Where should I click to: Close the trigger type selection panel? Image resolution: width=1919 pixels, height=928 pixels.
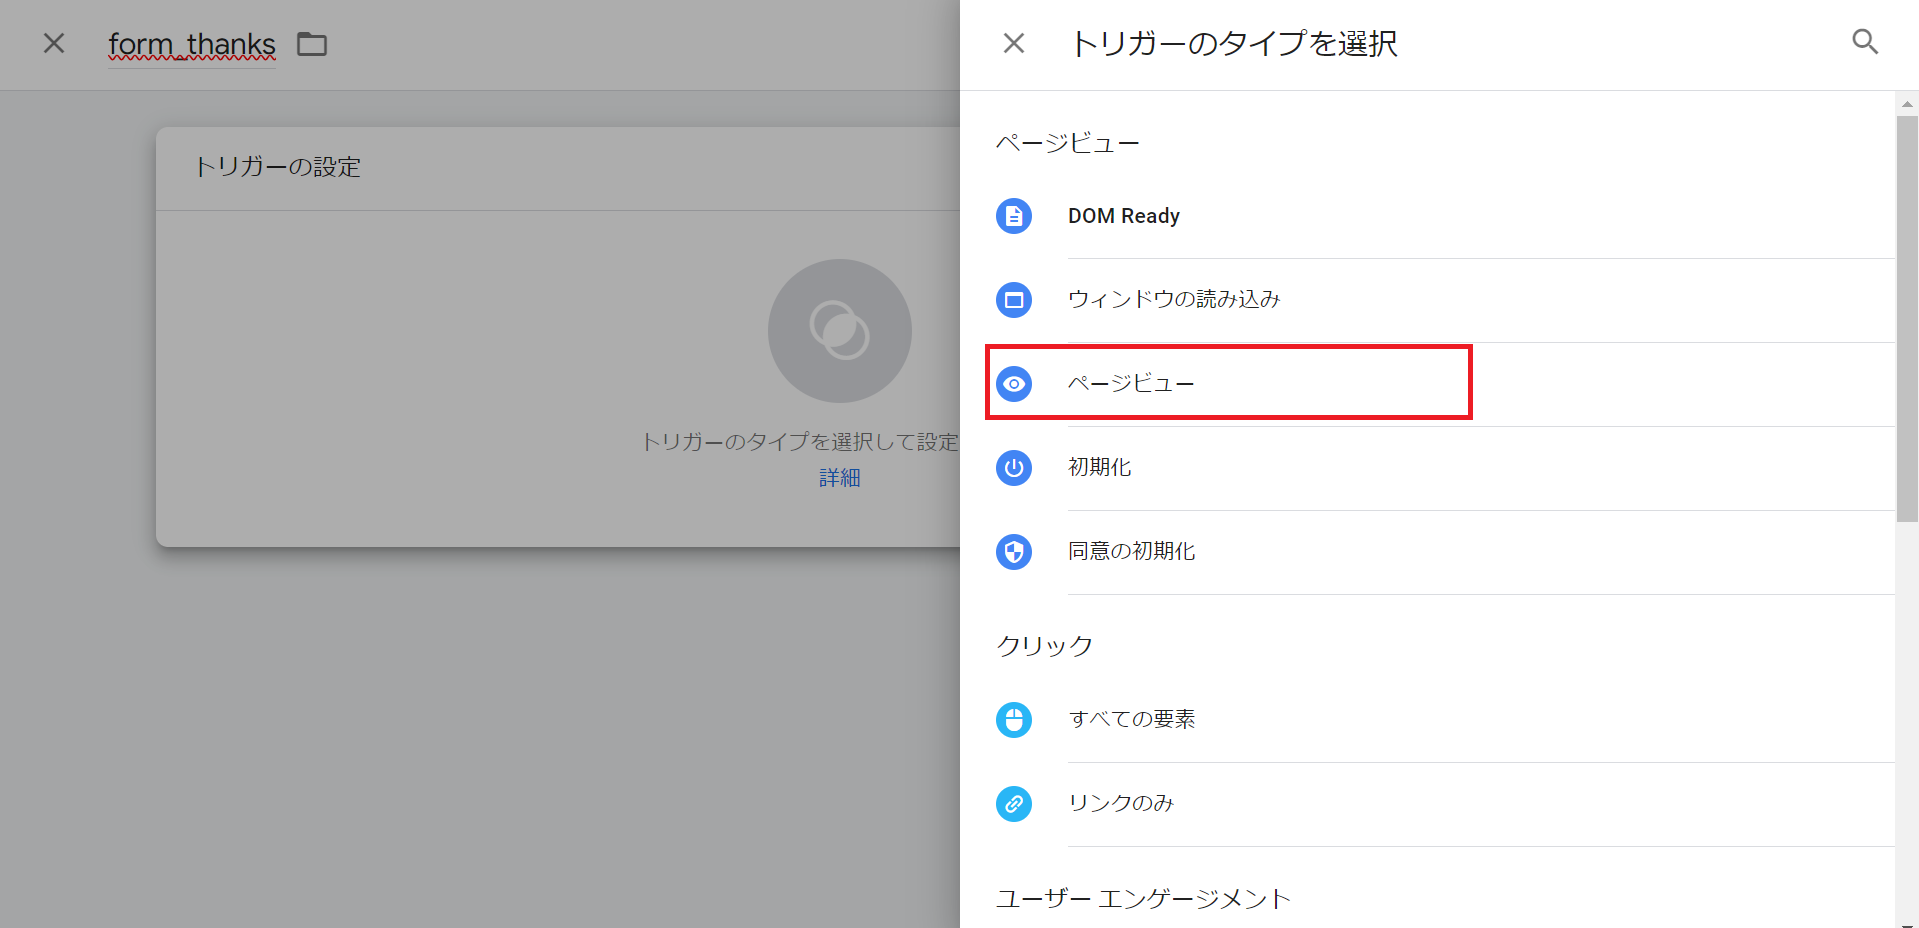click(1013, 43)
